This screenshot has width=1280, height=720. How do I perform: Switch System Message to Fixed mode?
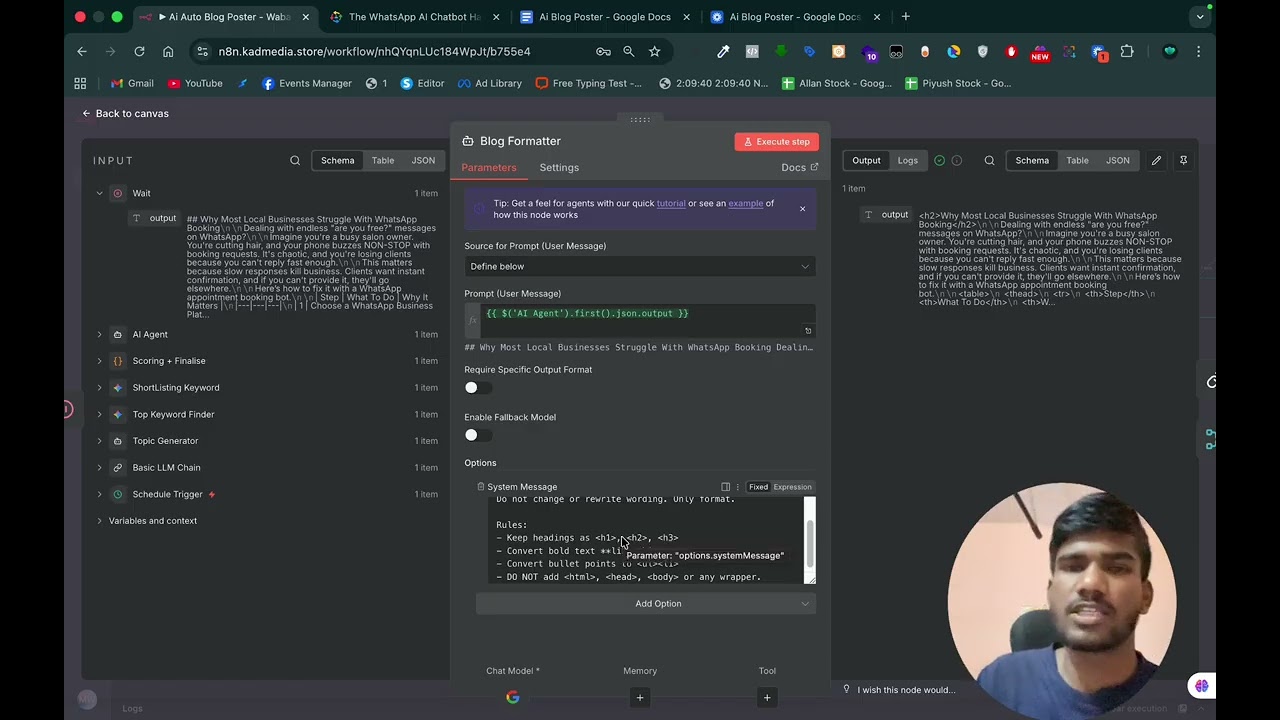759,487
